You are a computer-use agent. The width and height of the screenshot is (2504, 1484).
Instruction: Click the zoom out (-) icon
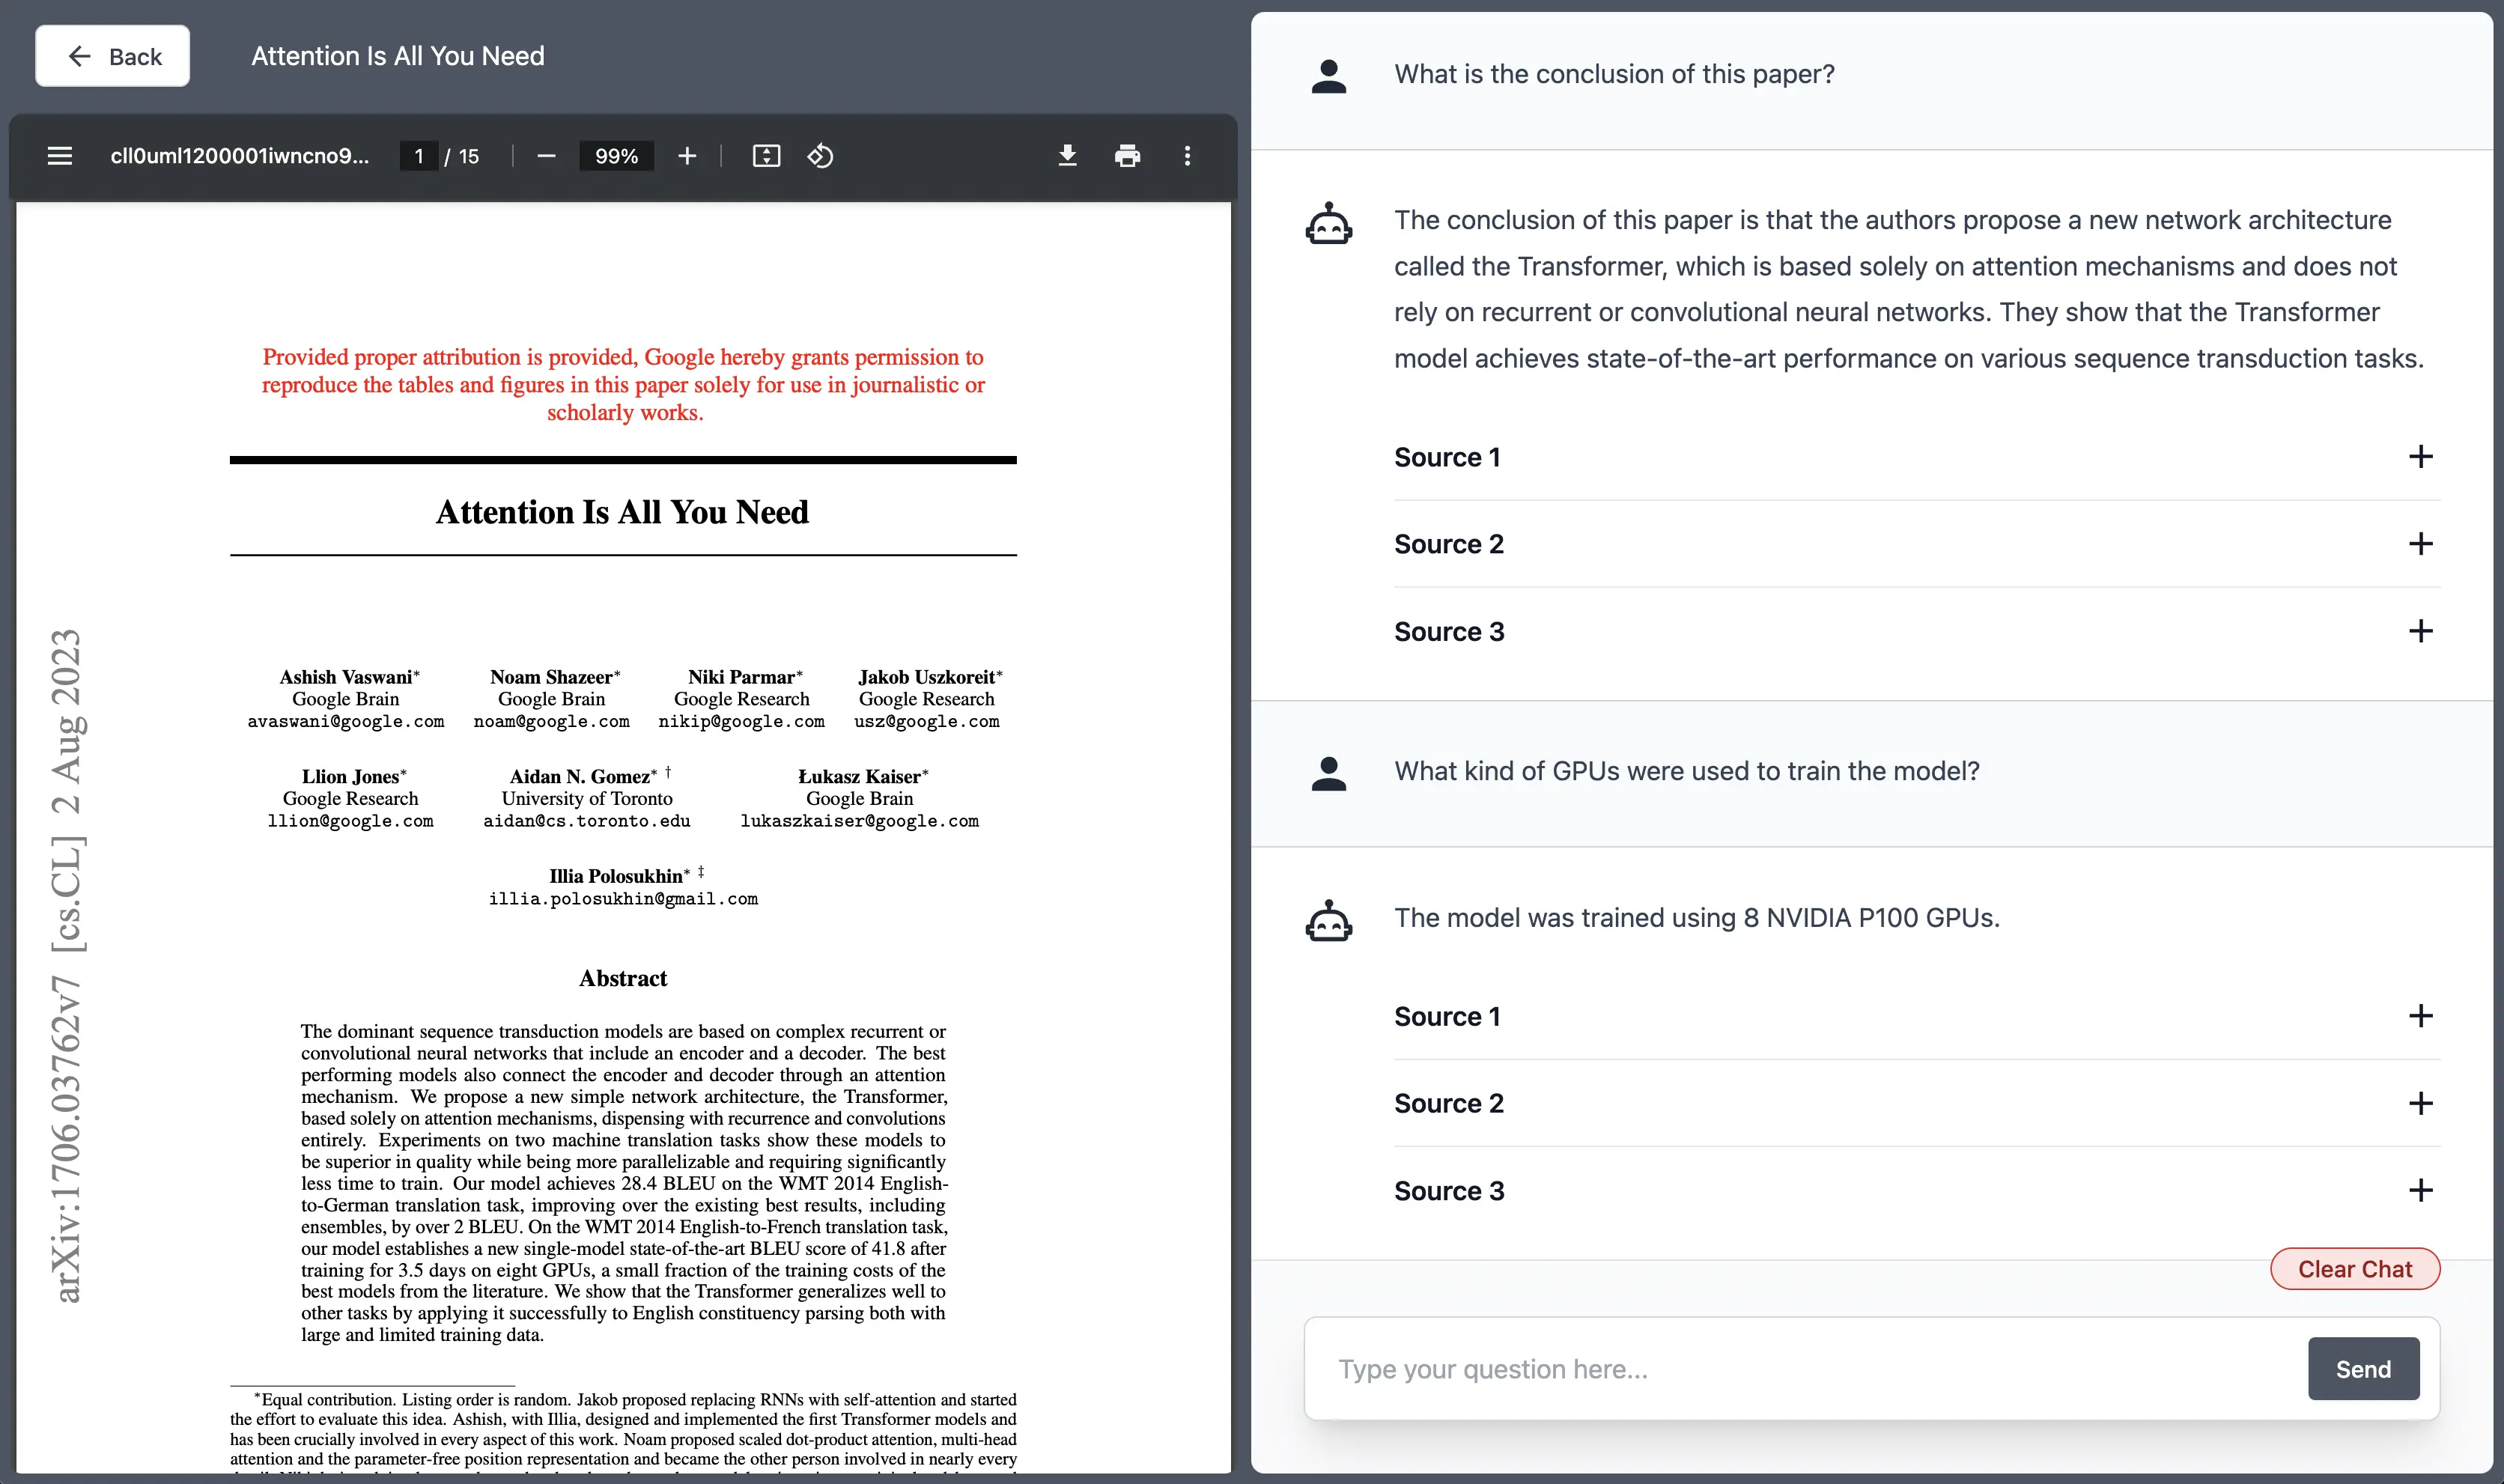(x=546, y=157)
